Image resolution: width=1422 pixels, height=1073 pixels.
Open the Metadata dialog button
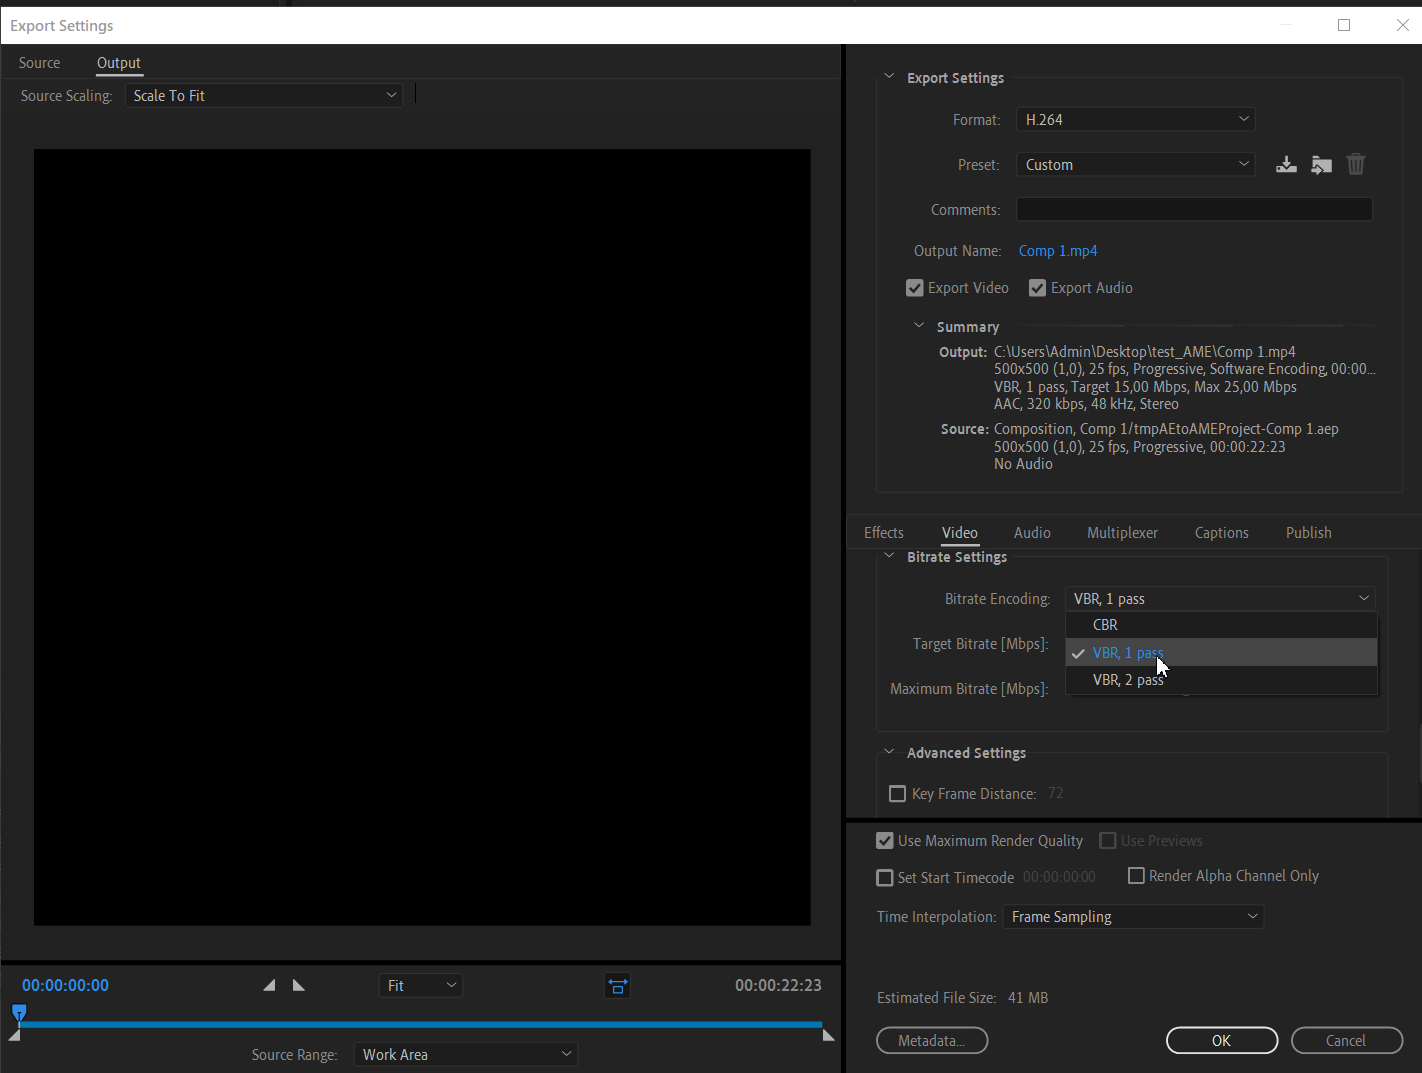(932, 1041)
